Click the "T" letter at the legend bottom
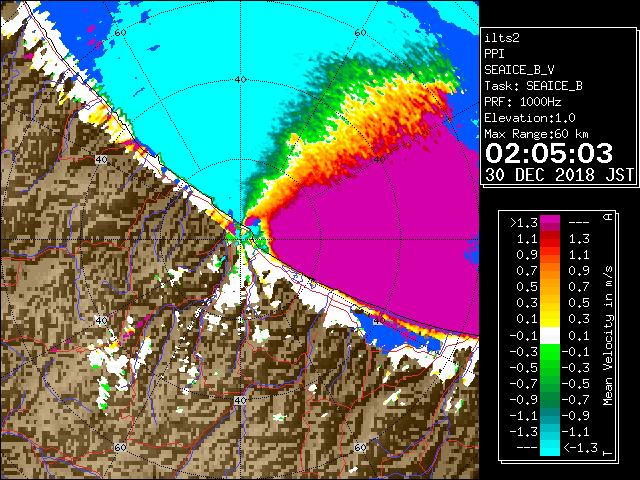 point(608,453)
